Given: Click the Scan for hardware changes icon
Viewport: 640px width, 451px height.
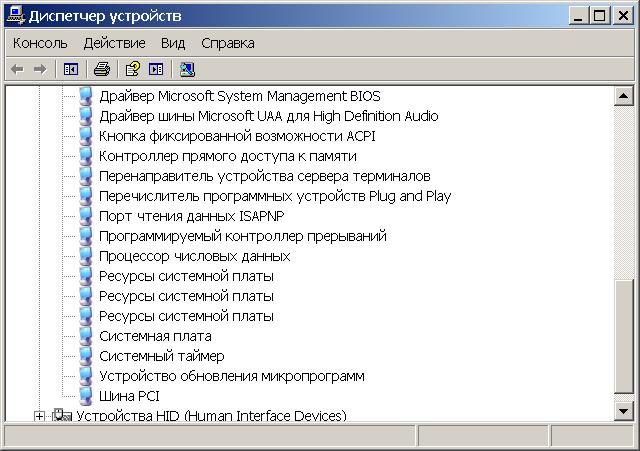Looking at the screenshot, I should click(187, 69).
